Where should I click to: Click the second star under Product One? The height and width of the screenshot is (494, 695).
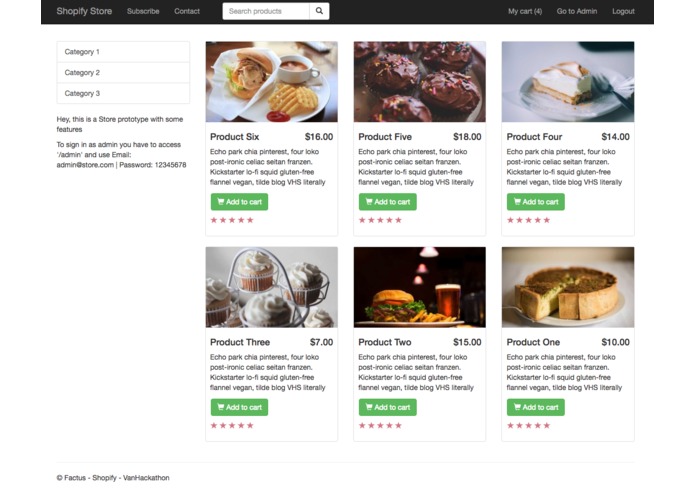pos(519,426)
